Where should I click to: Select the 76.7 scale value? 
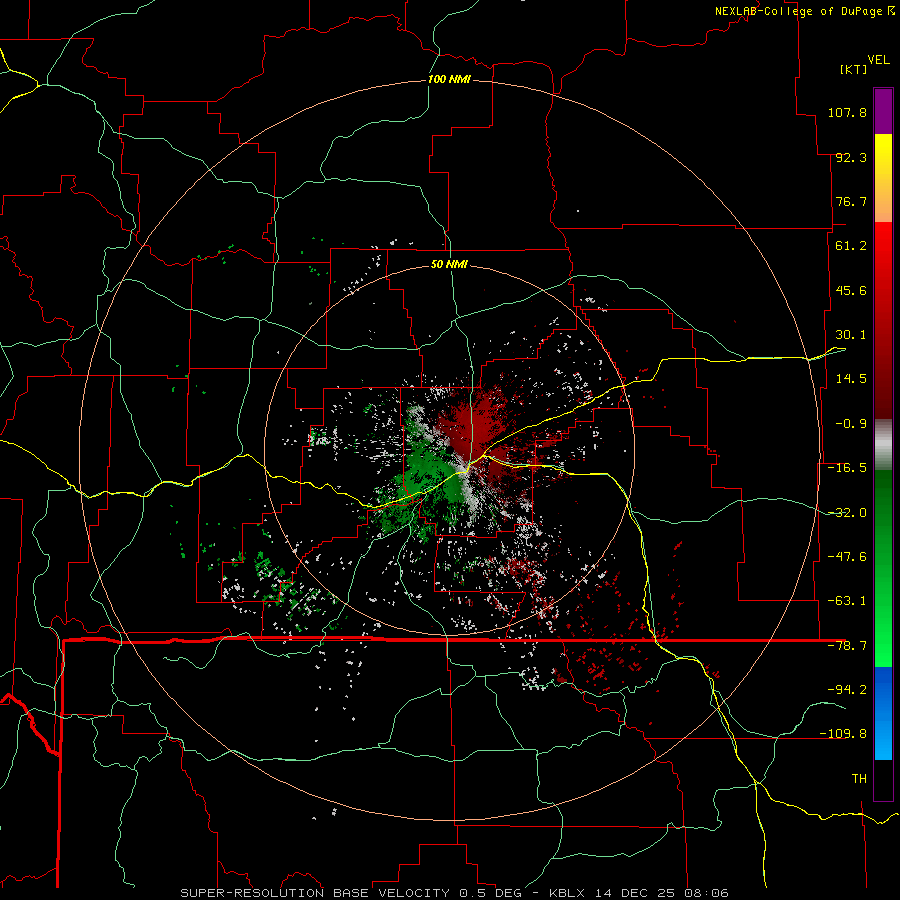[x=851, y=201]
